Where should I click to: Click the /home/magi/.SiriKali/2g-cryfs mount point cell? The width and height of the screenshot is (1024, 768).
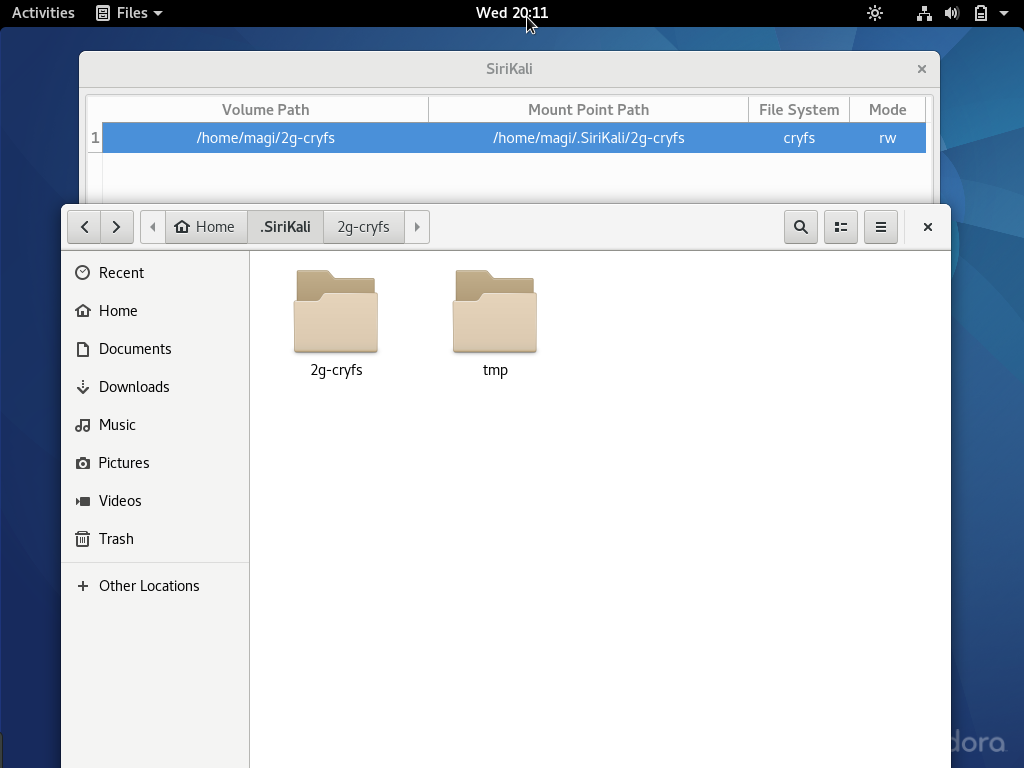pos(588,138)
